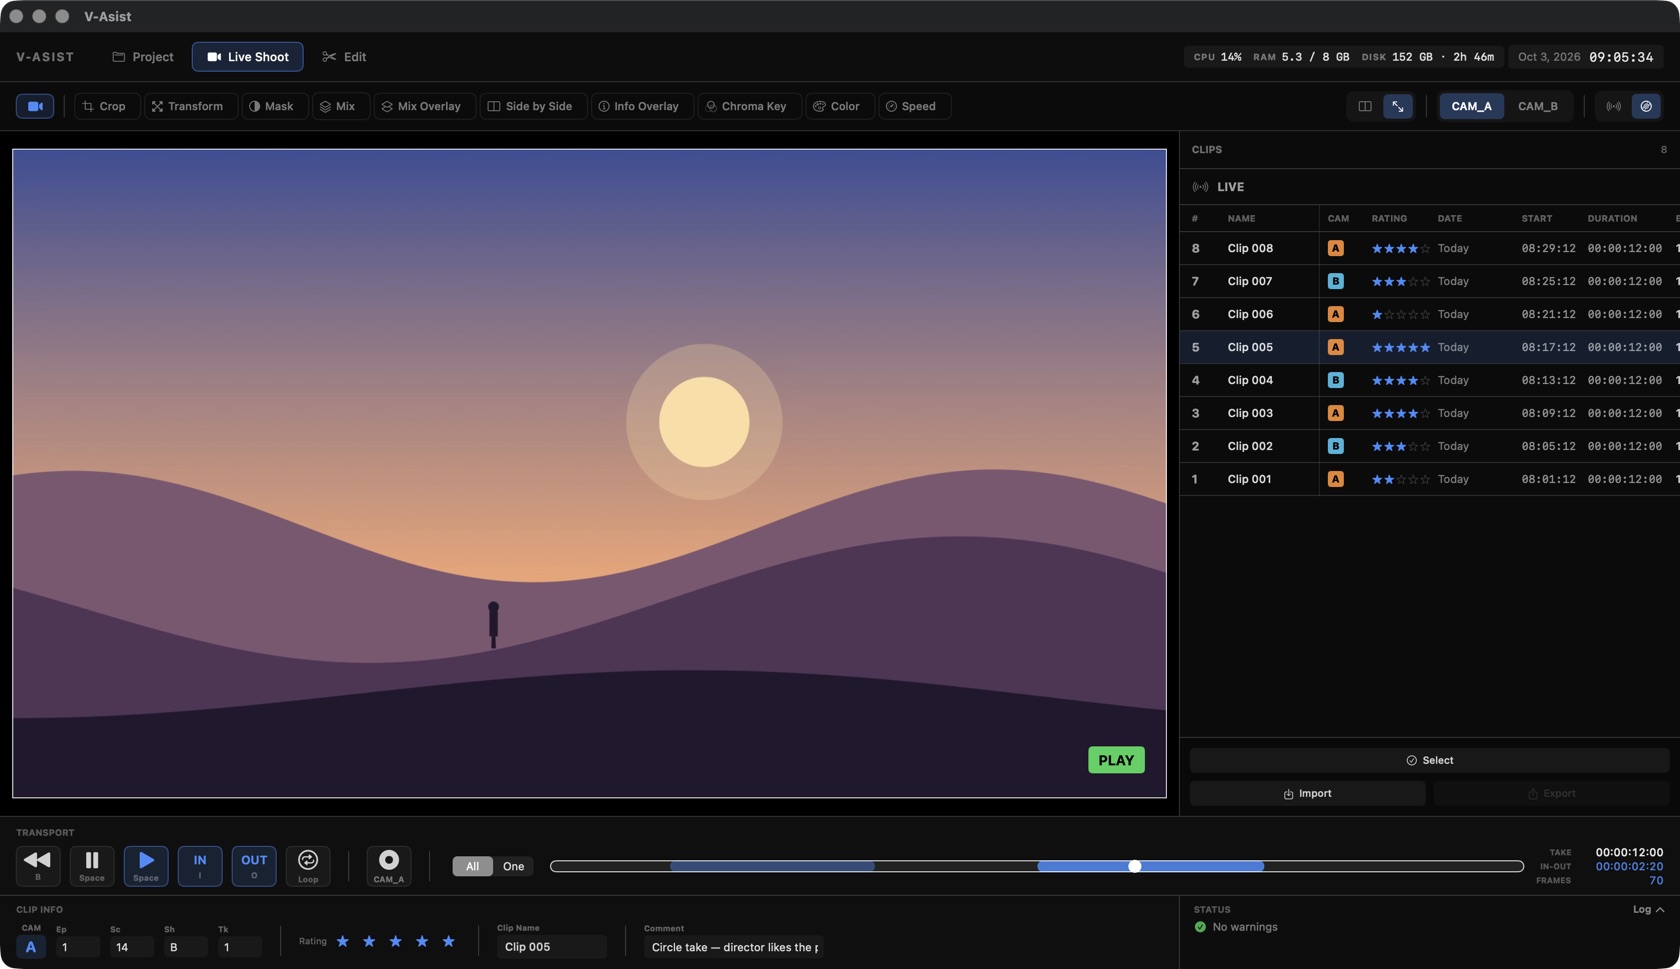
Task: Click the Clip Name input field
Action: [x=552, y=947]
